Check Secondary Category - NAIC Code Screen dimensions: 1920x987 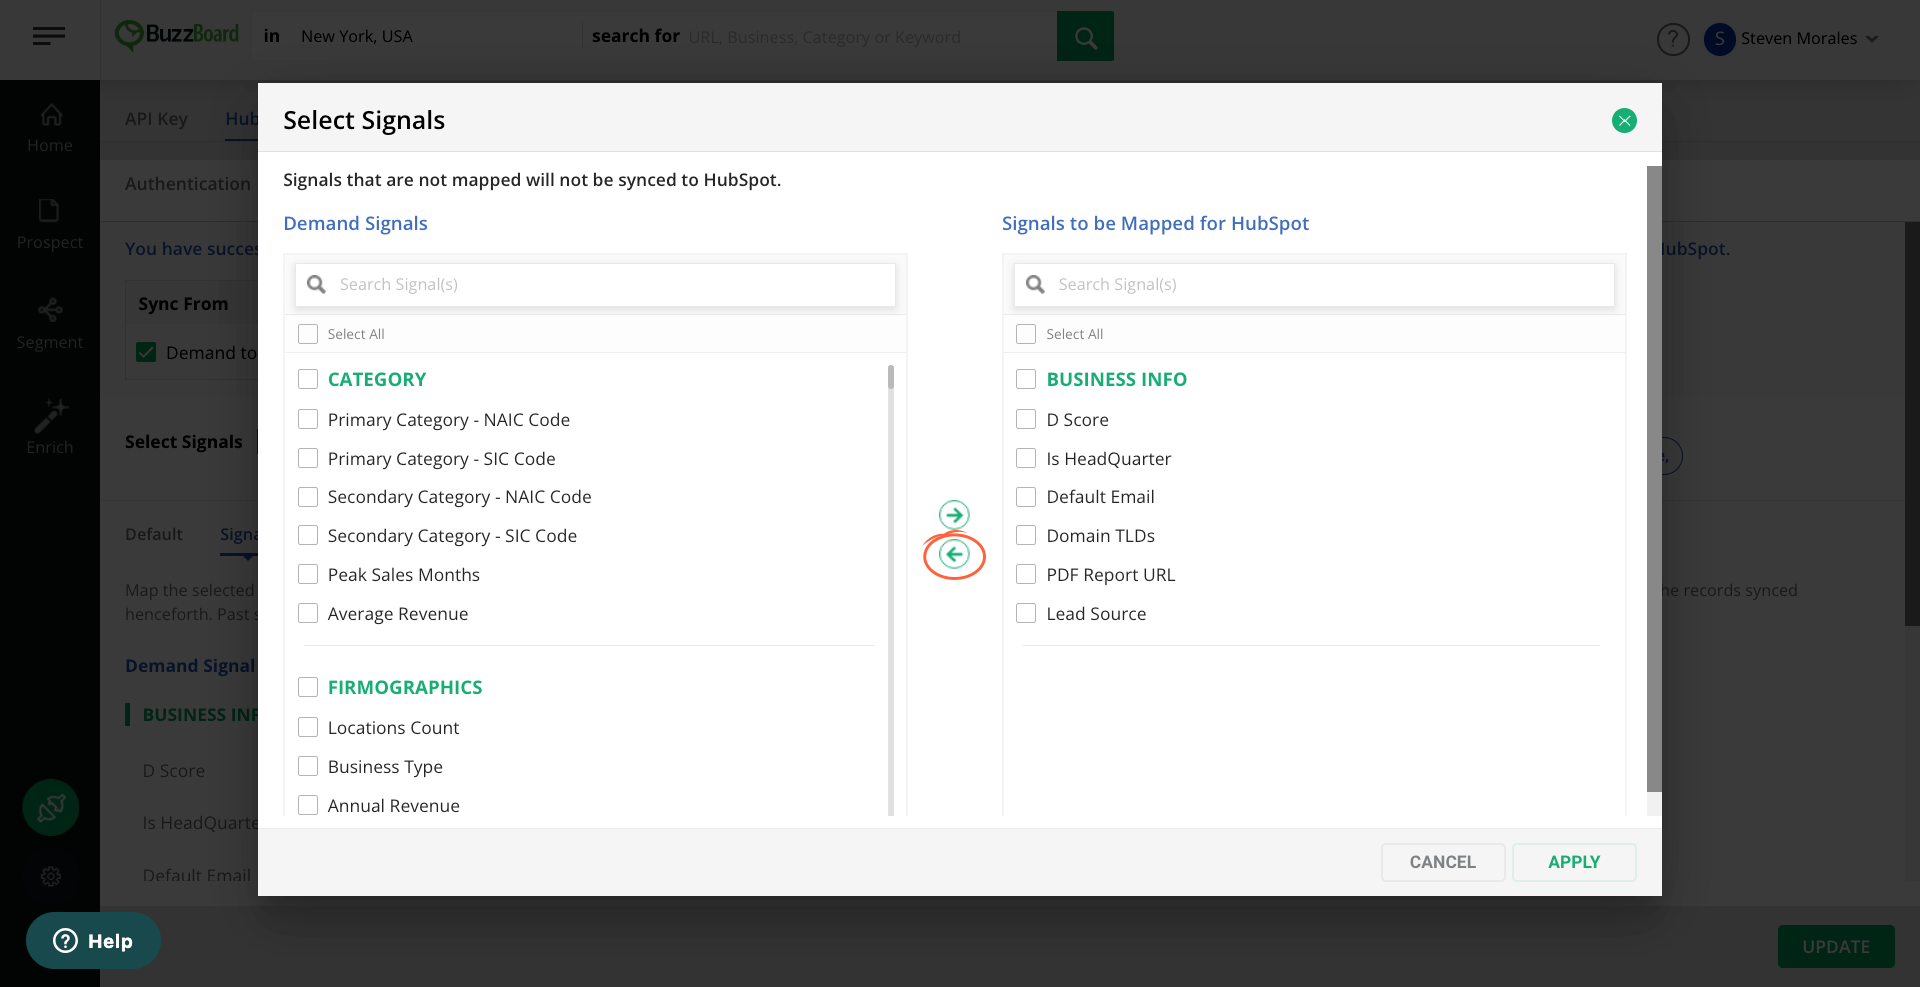coord(308,497)
